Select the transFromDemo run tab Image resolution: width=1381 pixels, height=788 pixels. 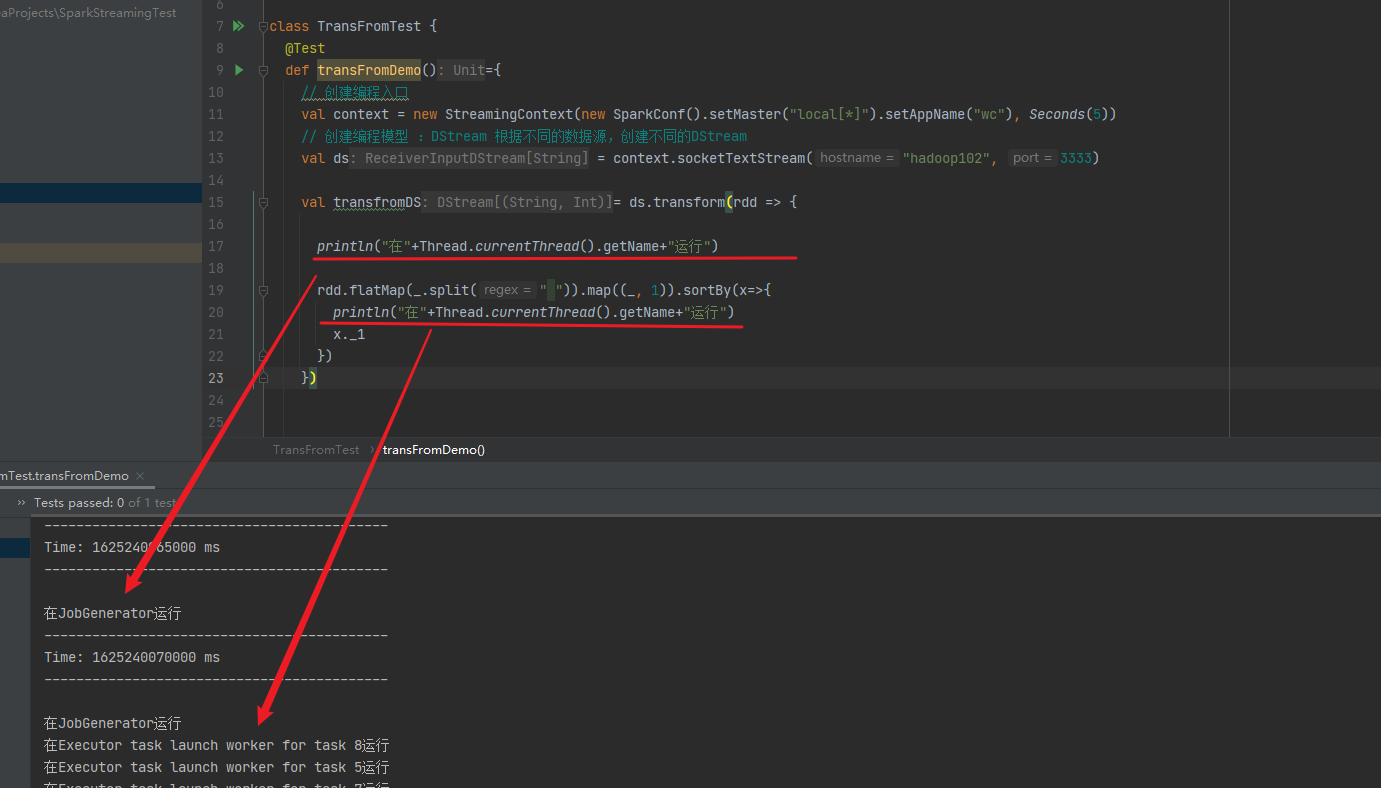click(x=64, y=476)
